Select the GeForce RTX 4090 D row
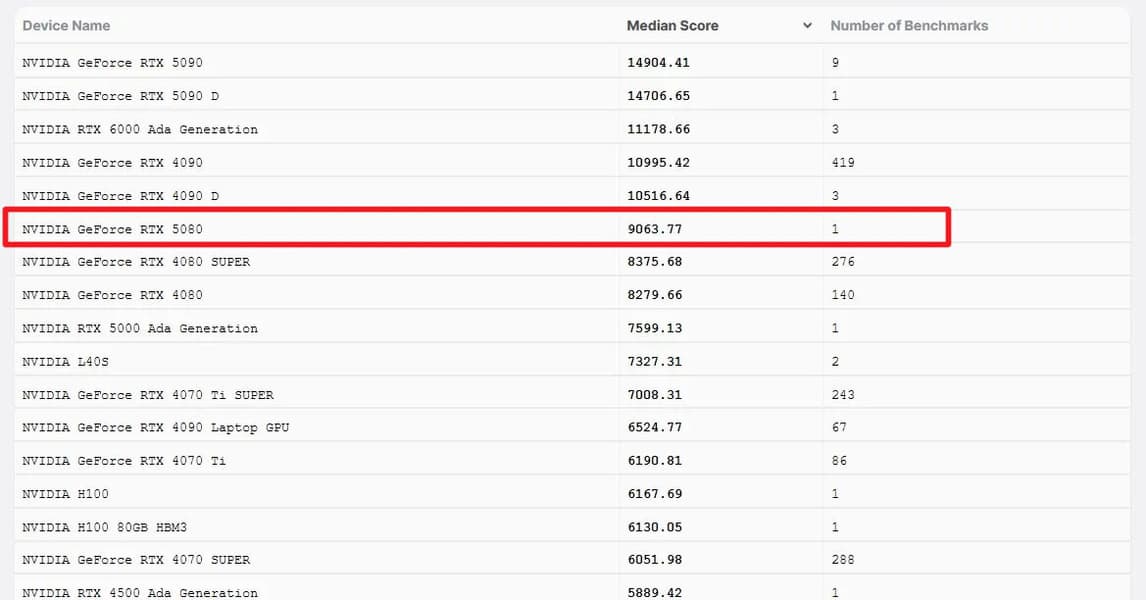Screen dimensions: 1146x600 click(x=120, y=196)
